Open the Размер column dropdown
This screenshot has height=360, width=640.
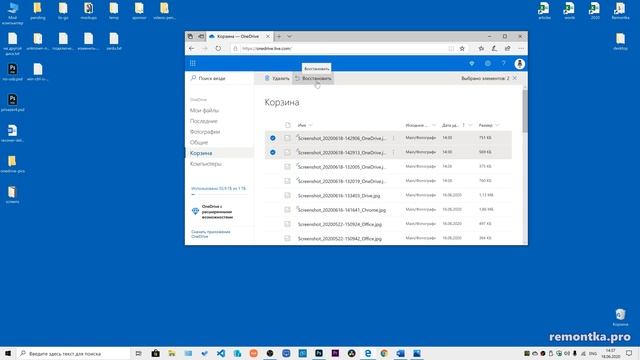497,125
